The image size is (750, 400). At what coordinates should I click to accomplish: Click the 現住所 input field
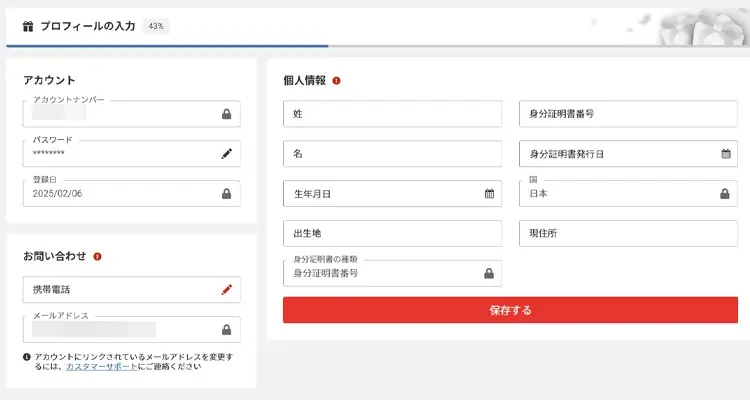click(629, 233)
